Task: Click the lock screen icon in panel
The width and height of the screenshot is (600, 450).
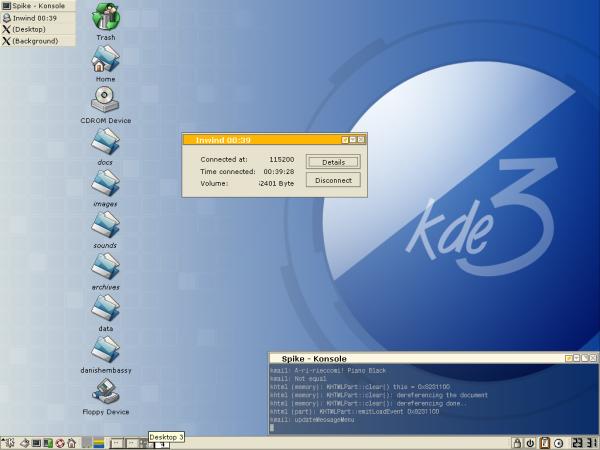Action: point(517,443)
